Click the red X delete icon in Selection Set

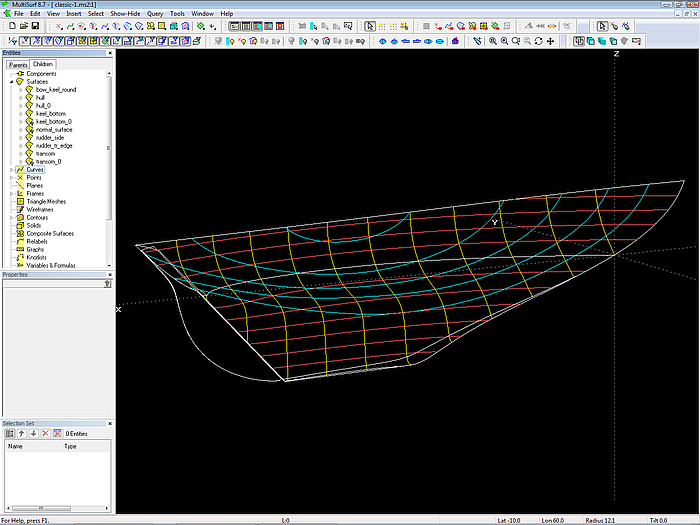(x=43, y=433)
